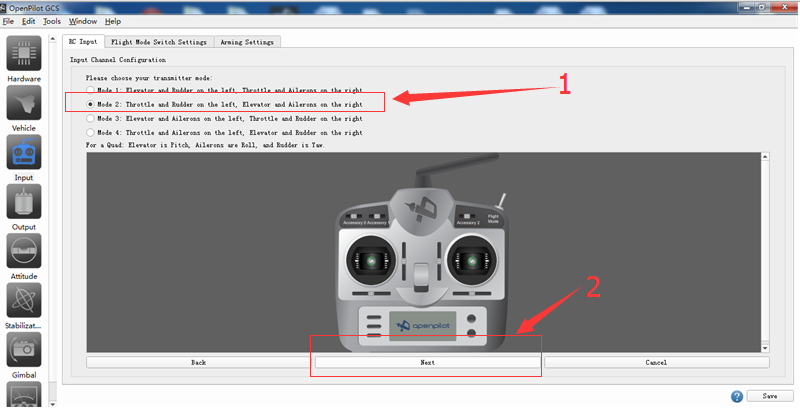This screenshot has height=413, width=800.
Task: Open the Gimbal camera settings page
Action: 24,350
